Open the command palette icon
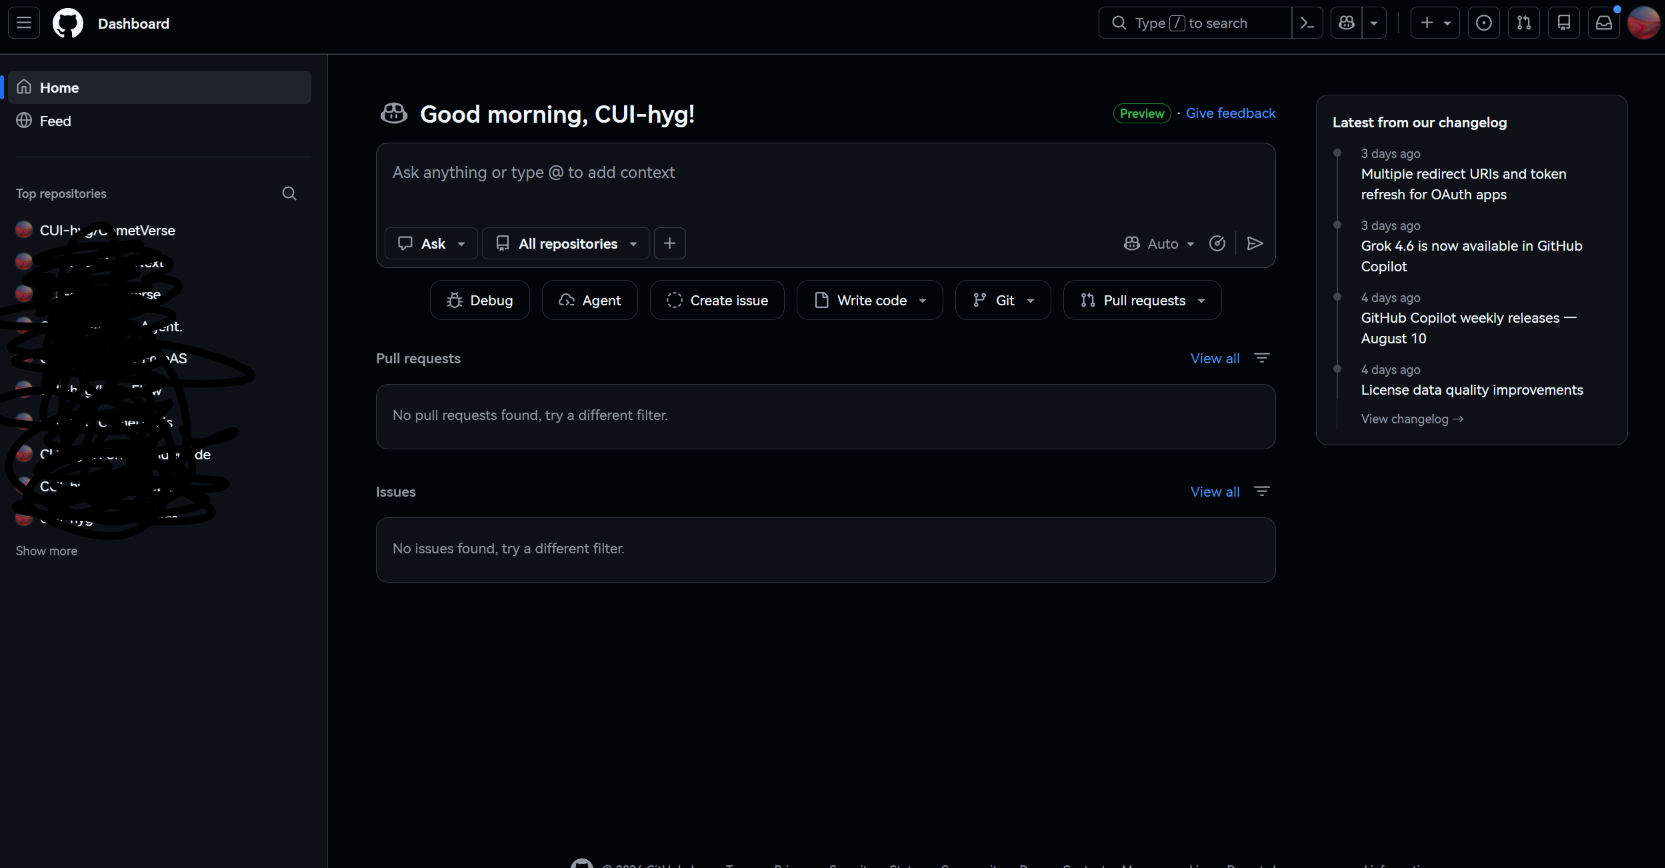The height and width of the screenshot is (868, 1665). point(1307,23)
